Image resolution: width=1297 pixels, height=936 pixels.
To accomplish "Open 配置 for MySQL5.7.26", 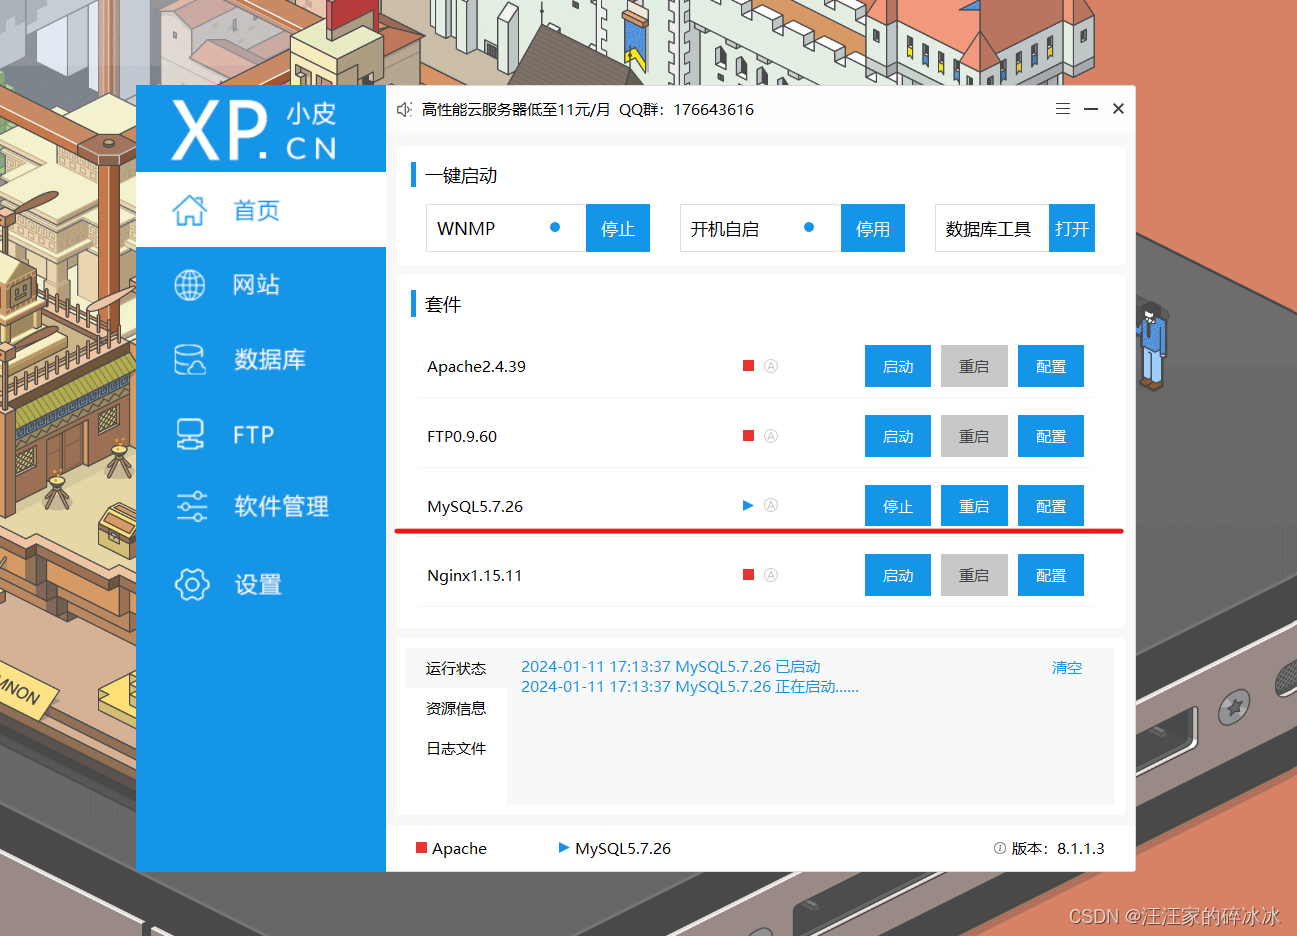I will [x=1051, y=506].
